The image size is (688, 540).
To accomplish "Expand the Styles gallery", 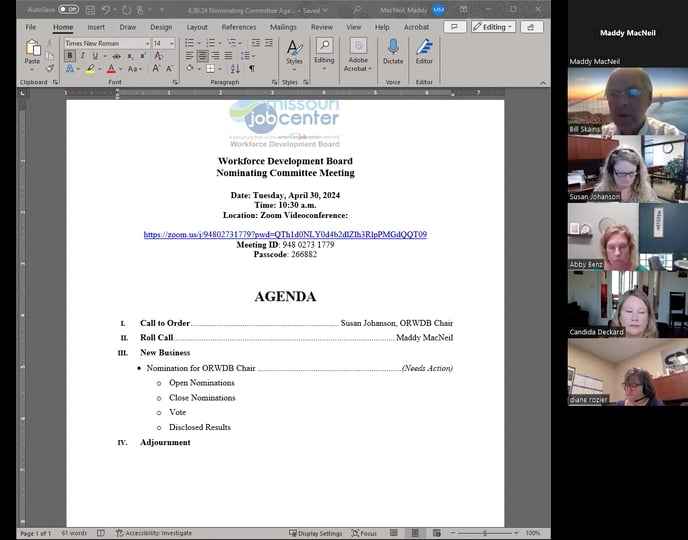I will coord(294,55).
